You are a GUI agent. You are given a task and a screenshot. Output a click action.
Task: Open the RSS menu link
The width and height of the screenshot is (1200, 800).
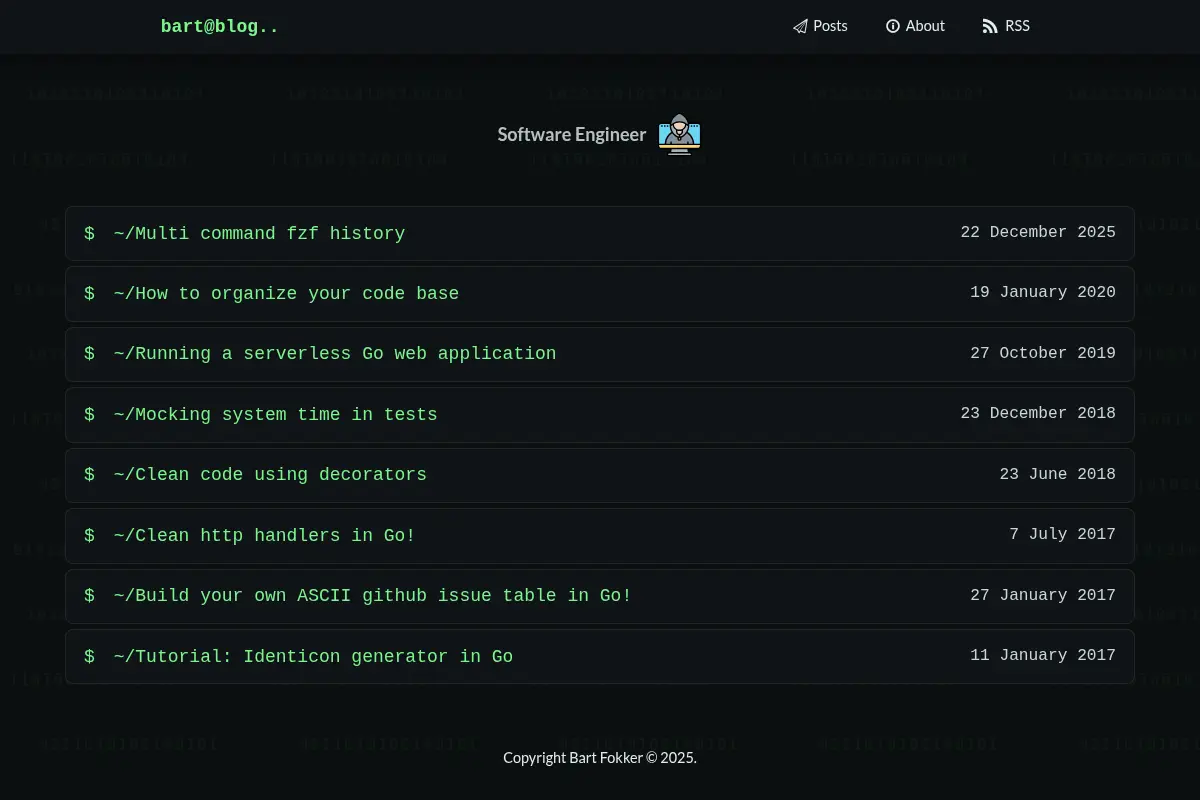[x=1006, y=27]
